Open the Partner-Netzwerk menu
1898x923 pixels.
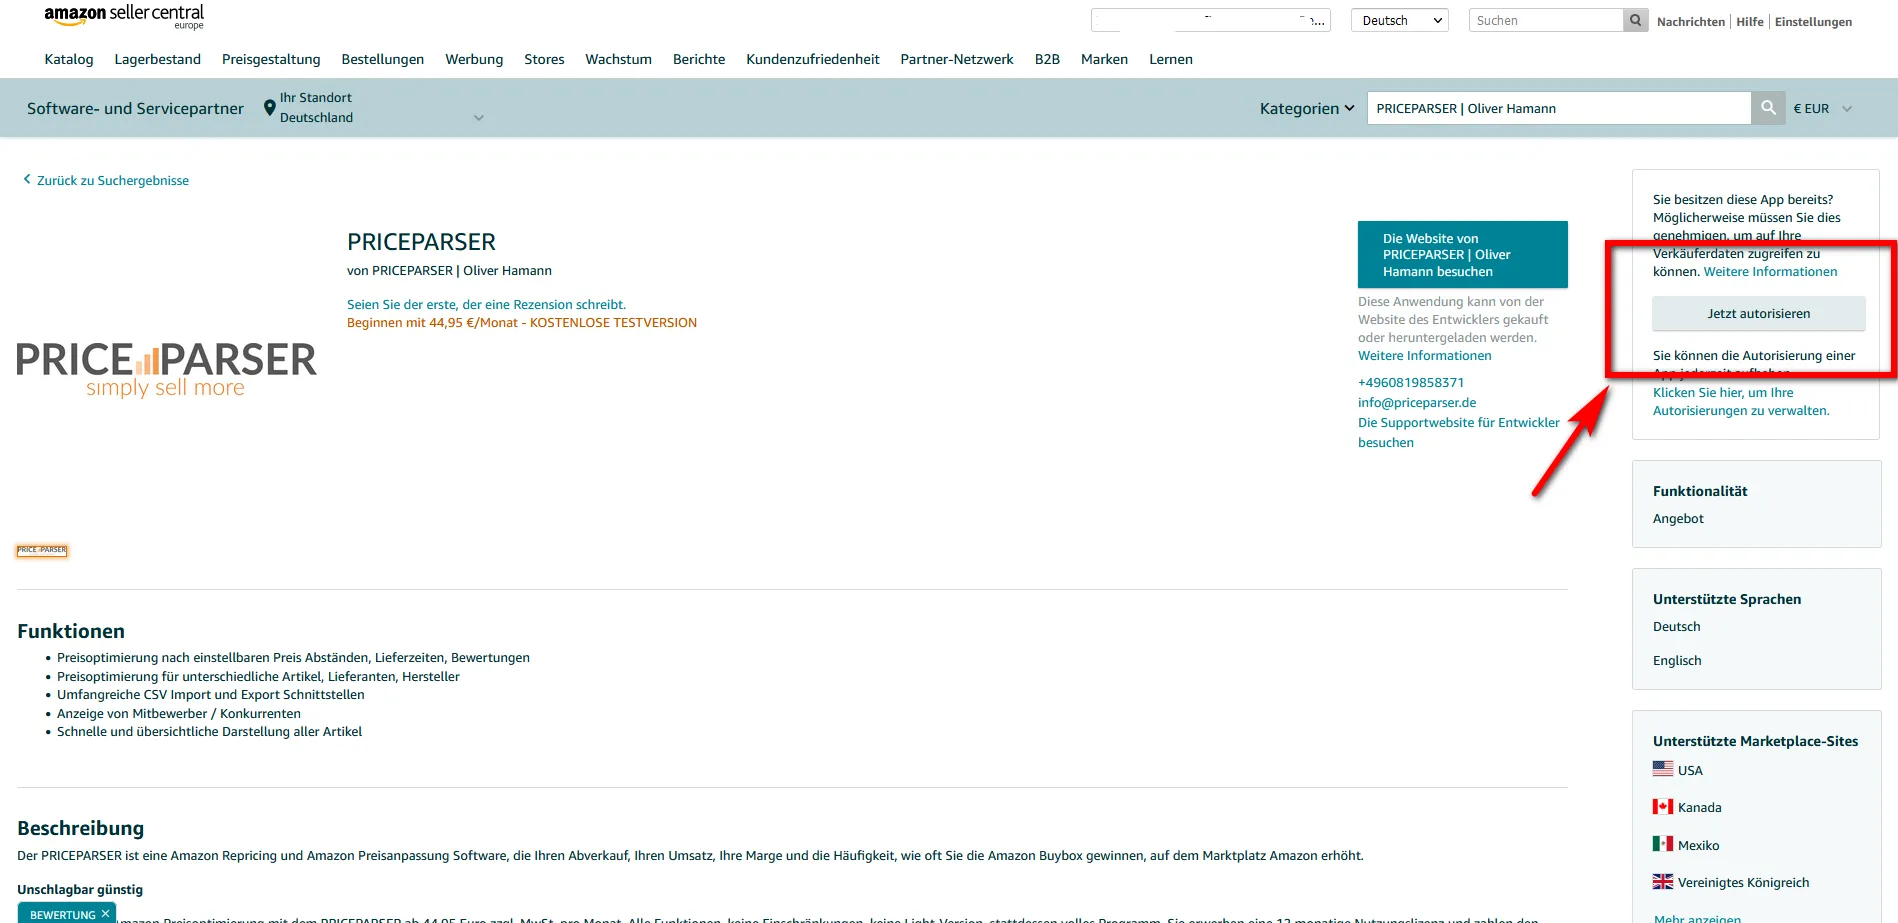click(x=957, y=59)
